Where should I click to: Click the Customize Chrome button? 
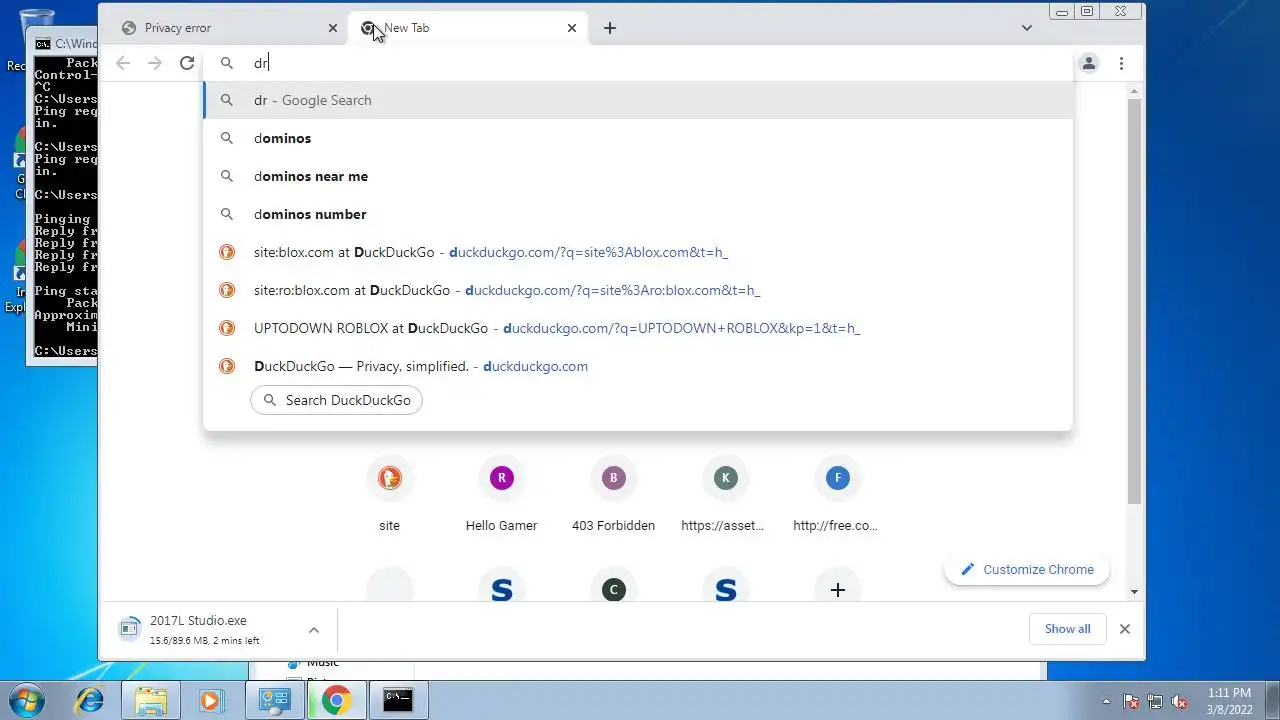(x=1027, y=569)
